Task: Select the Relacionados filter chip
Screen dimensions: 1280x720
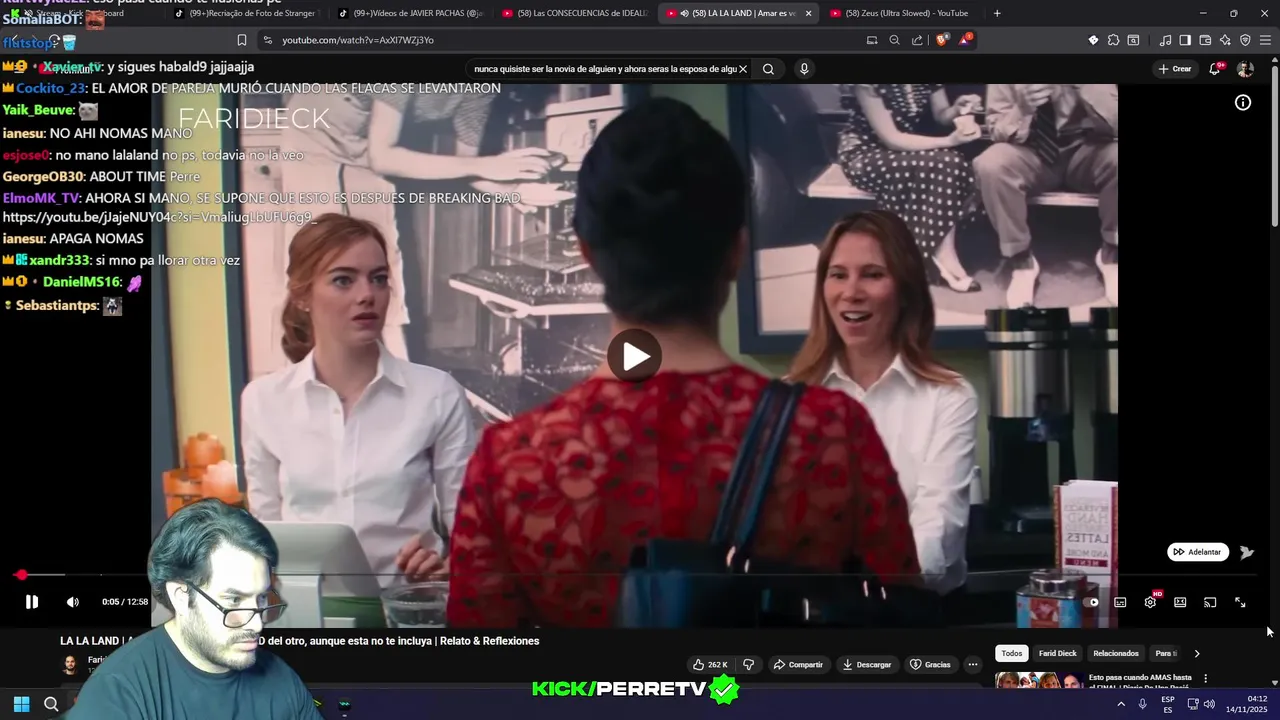Action: tap(1116, 653)
